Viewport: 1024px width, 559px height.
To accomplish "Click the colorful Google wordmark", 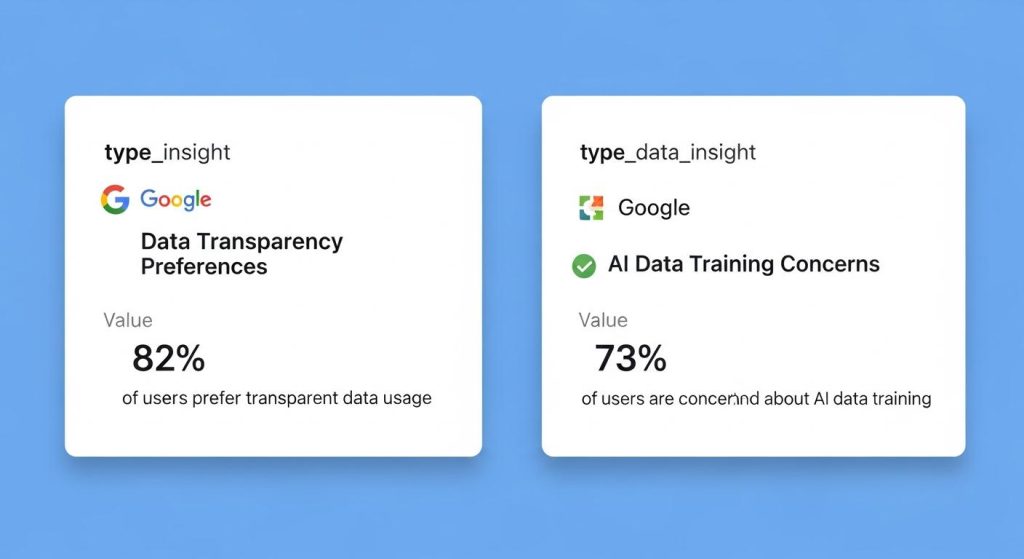I will [176, 200].
